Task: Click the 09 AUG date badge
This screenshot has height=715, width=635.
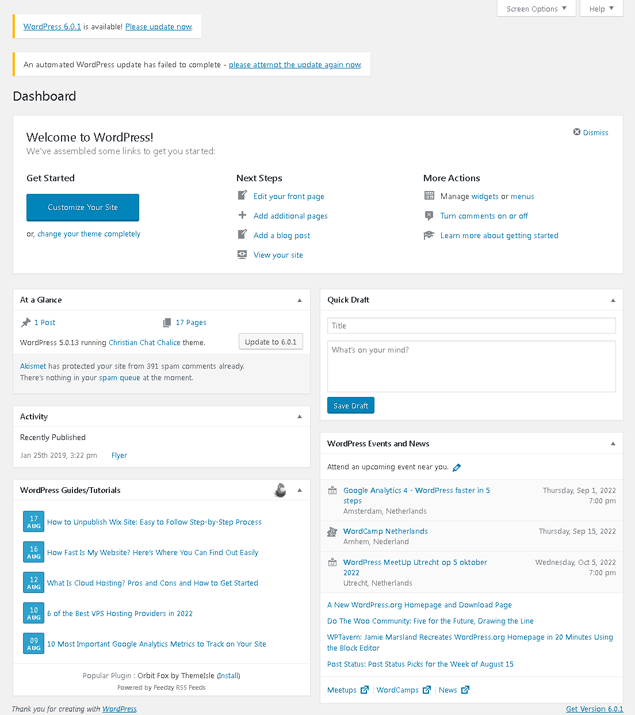Action: [34, 644]
